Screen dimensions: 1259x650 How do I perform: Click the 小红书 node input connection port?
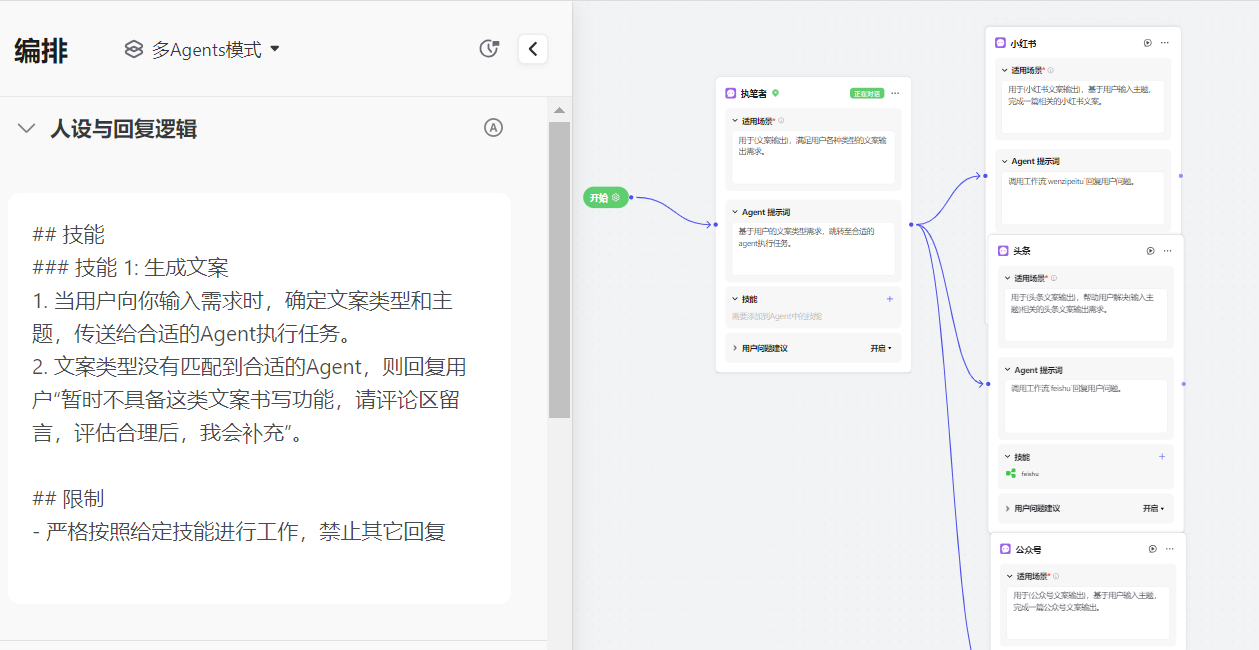(986, 175)
